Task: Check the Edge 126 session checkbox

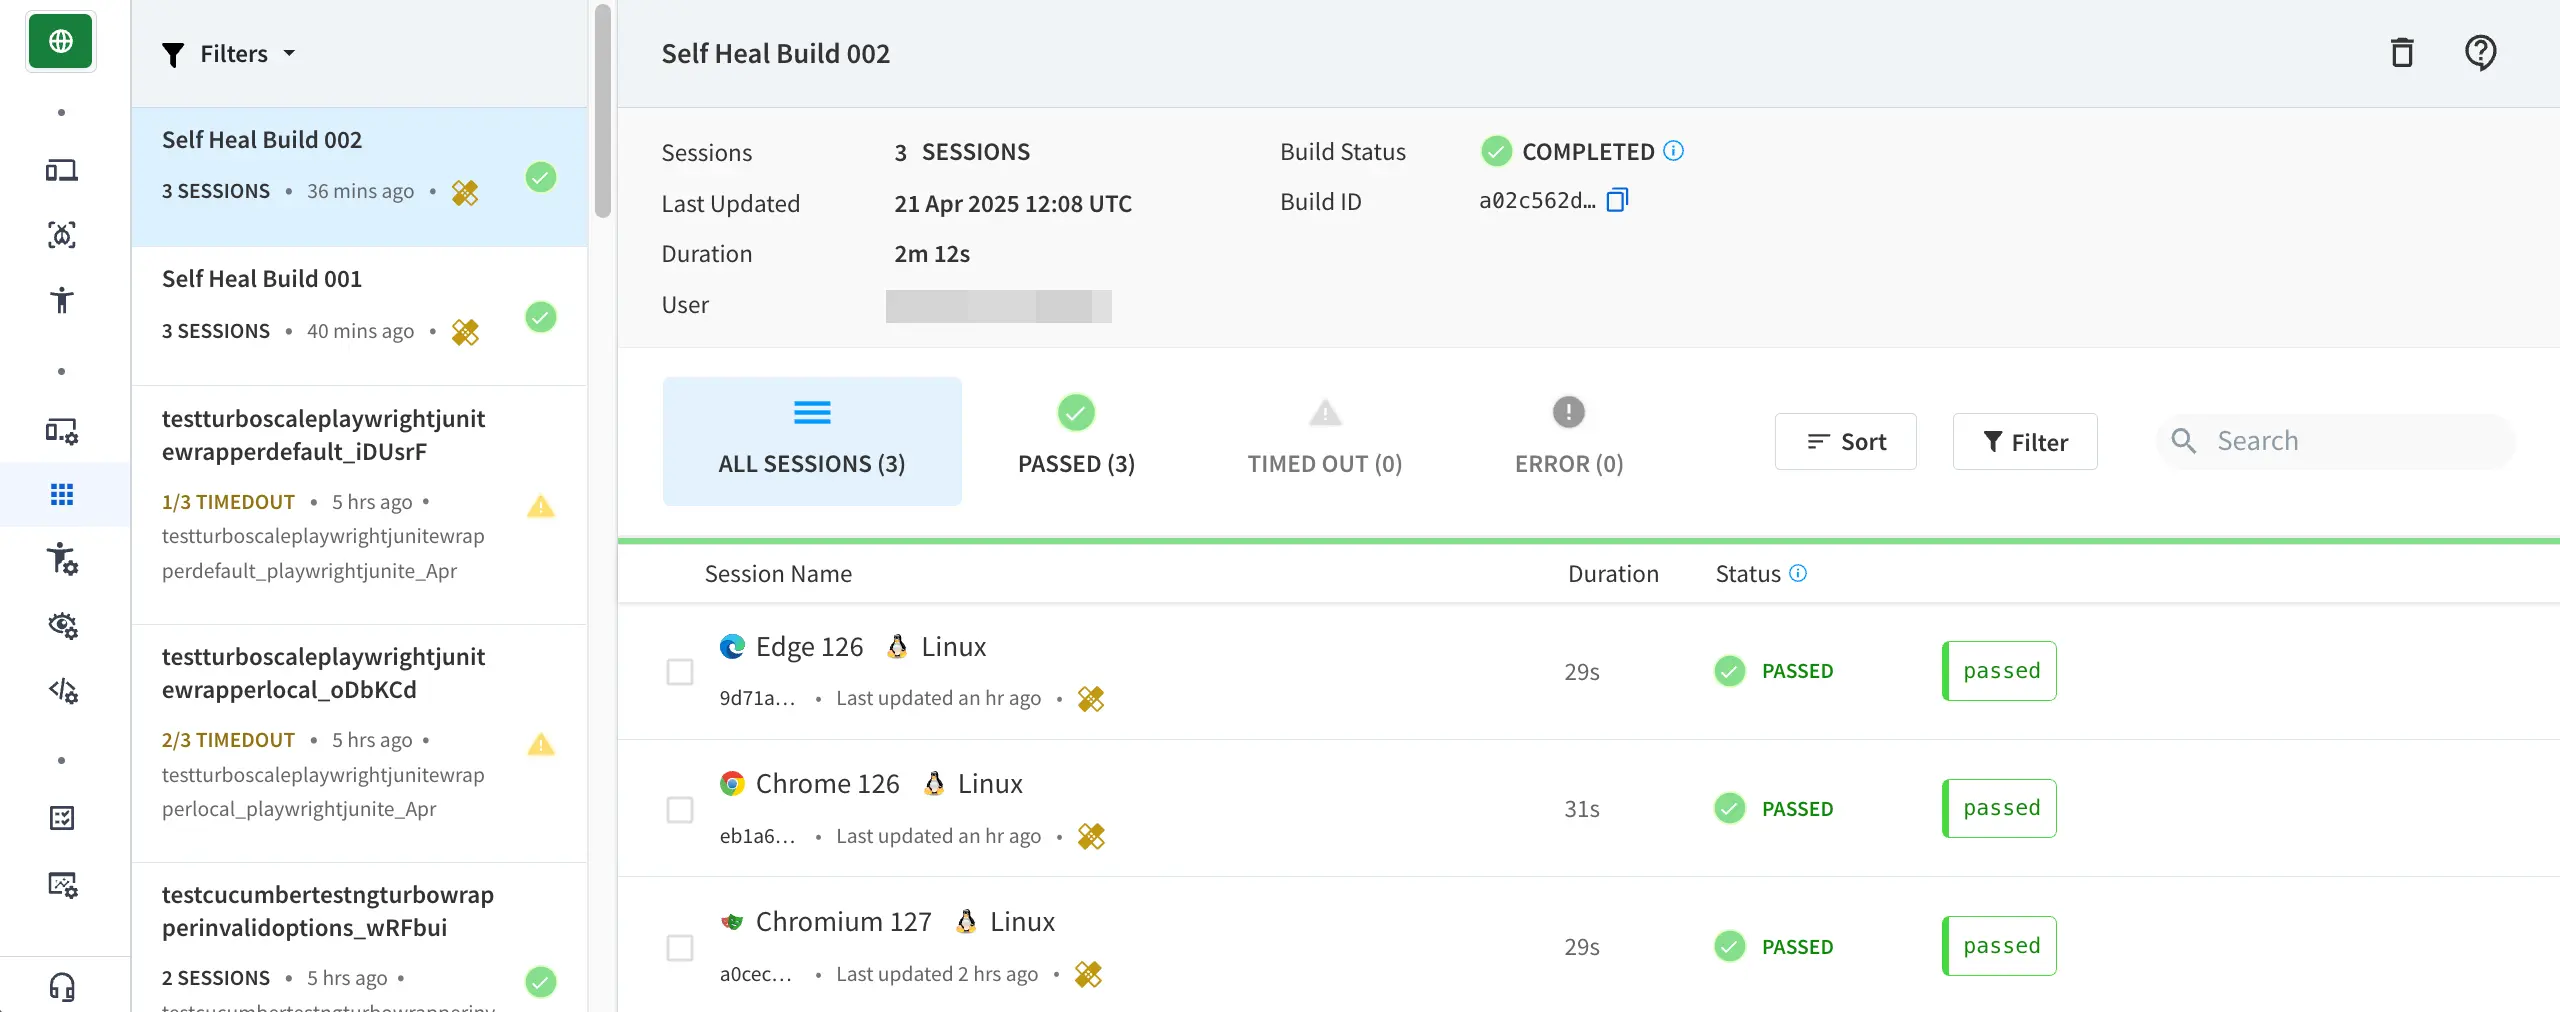Action: coord(680,672)
